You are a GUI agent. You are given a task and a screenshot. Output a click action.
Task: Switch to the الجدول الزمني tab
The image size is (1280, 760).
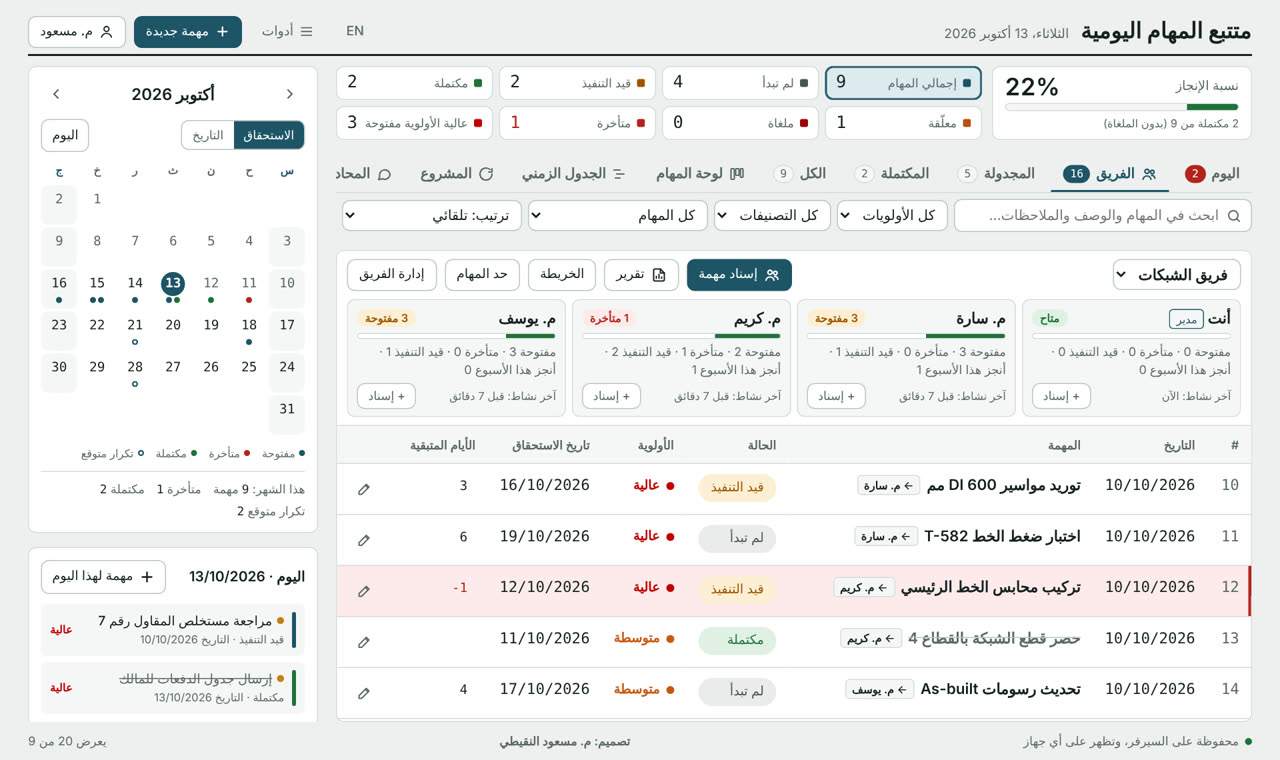[574, 174]
